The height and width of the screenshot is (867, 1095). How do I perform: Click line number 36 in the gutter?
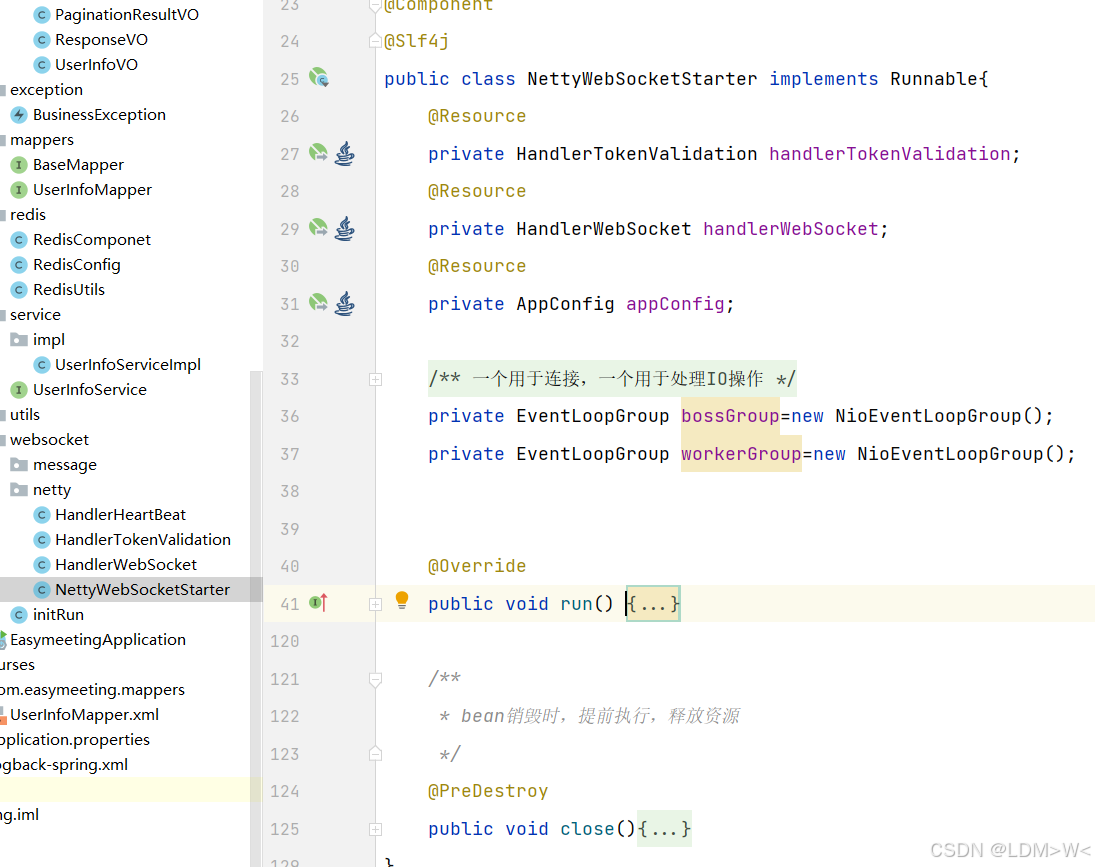click(290, 417)
